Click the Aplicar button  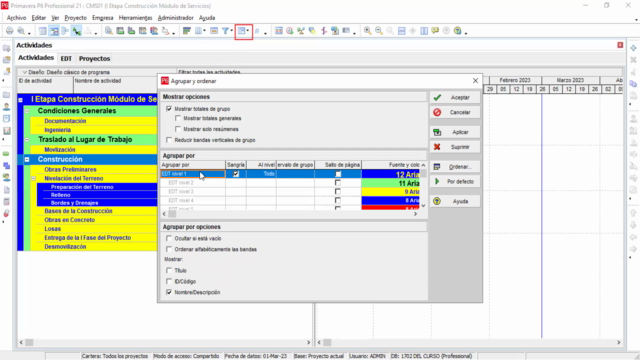coord(455,132)
